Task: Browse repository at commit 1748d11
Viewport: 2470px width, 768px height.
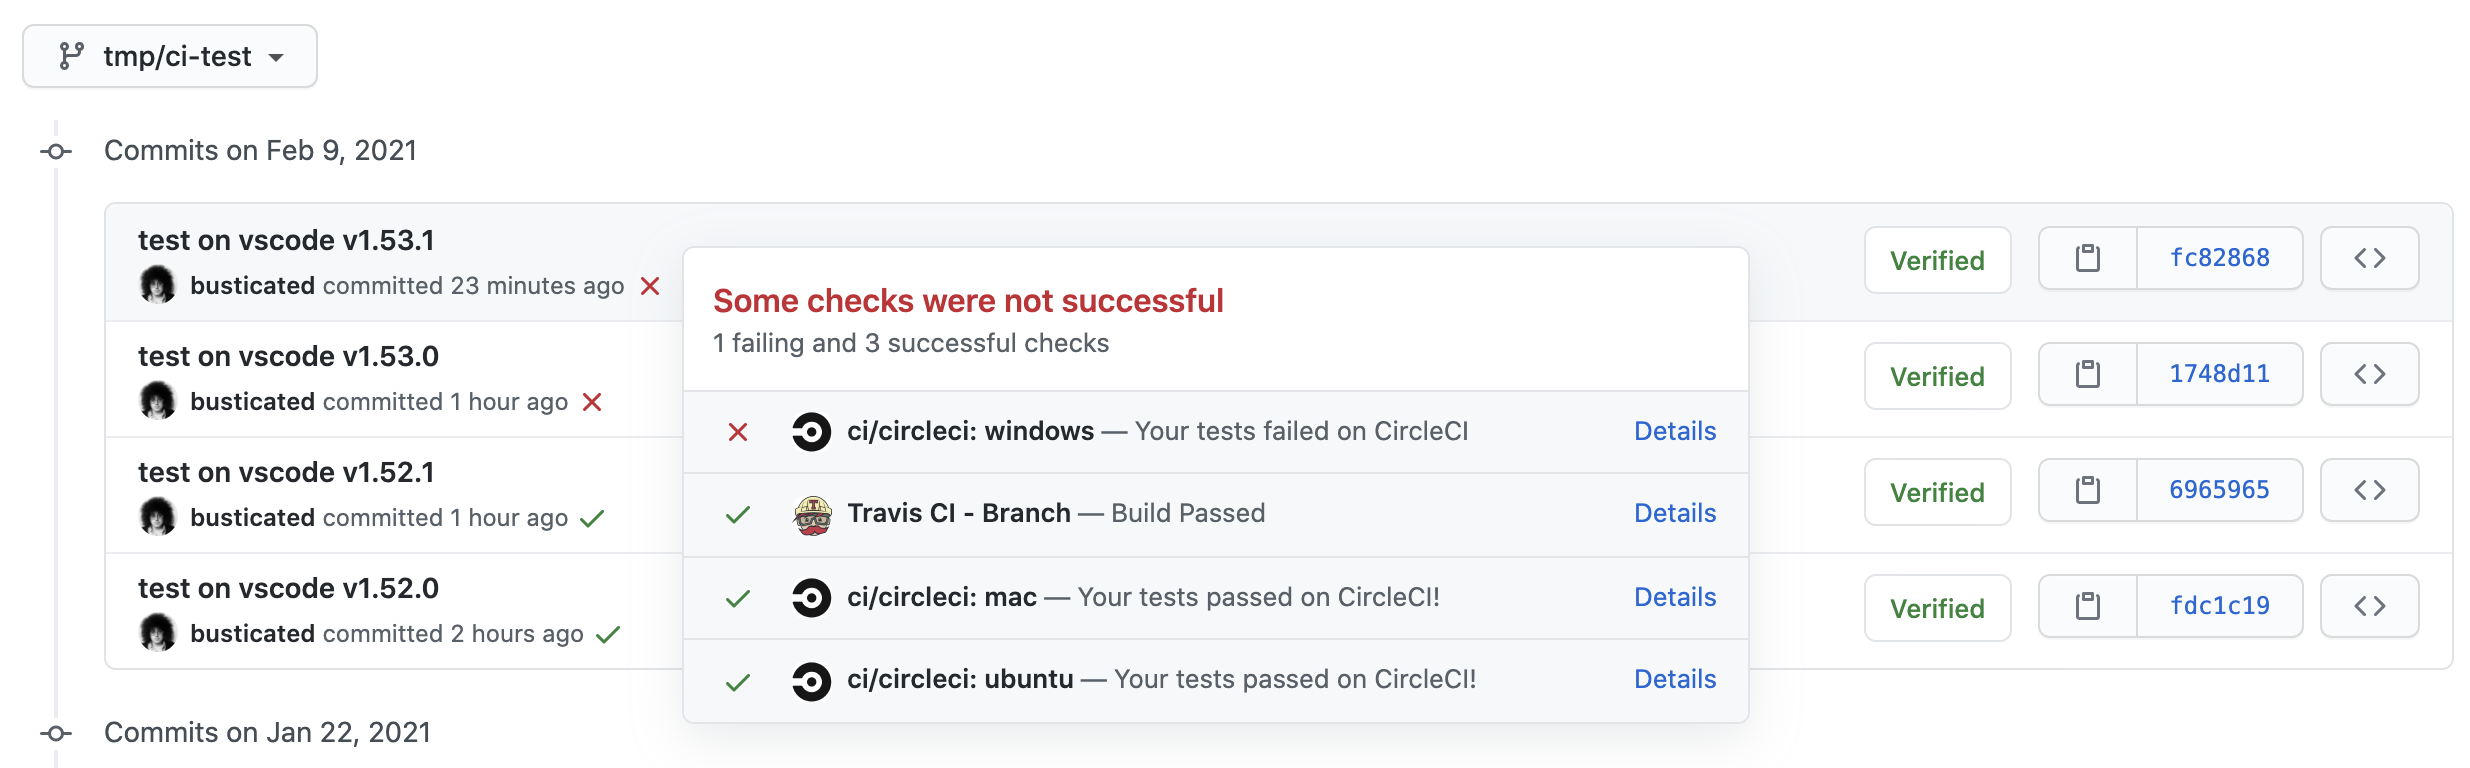Action: [x=2369, y=374]
